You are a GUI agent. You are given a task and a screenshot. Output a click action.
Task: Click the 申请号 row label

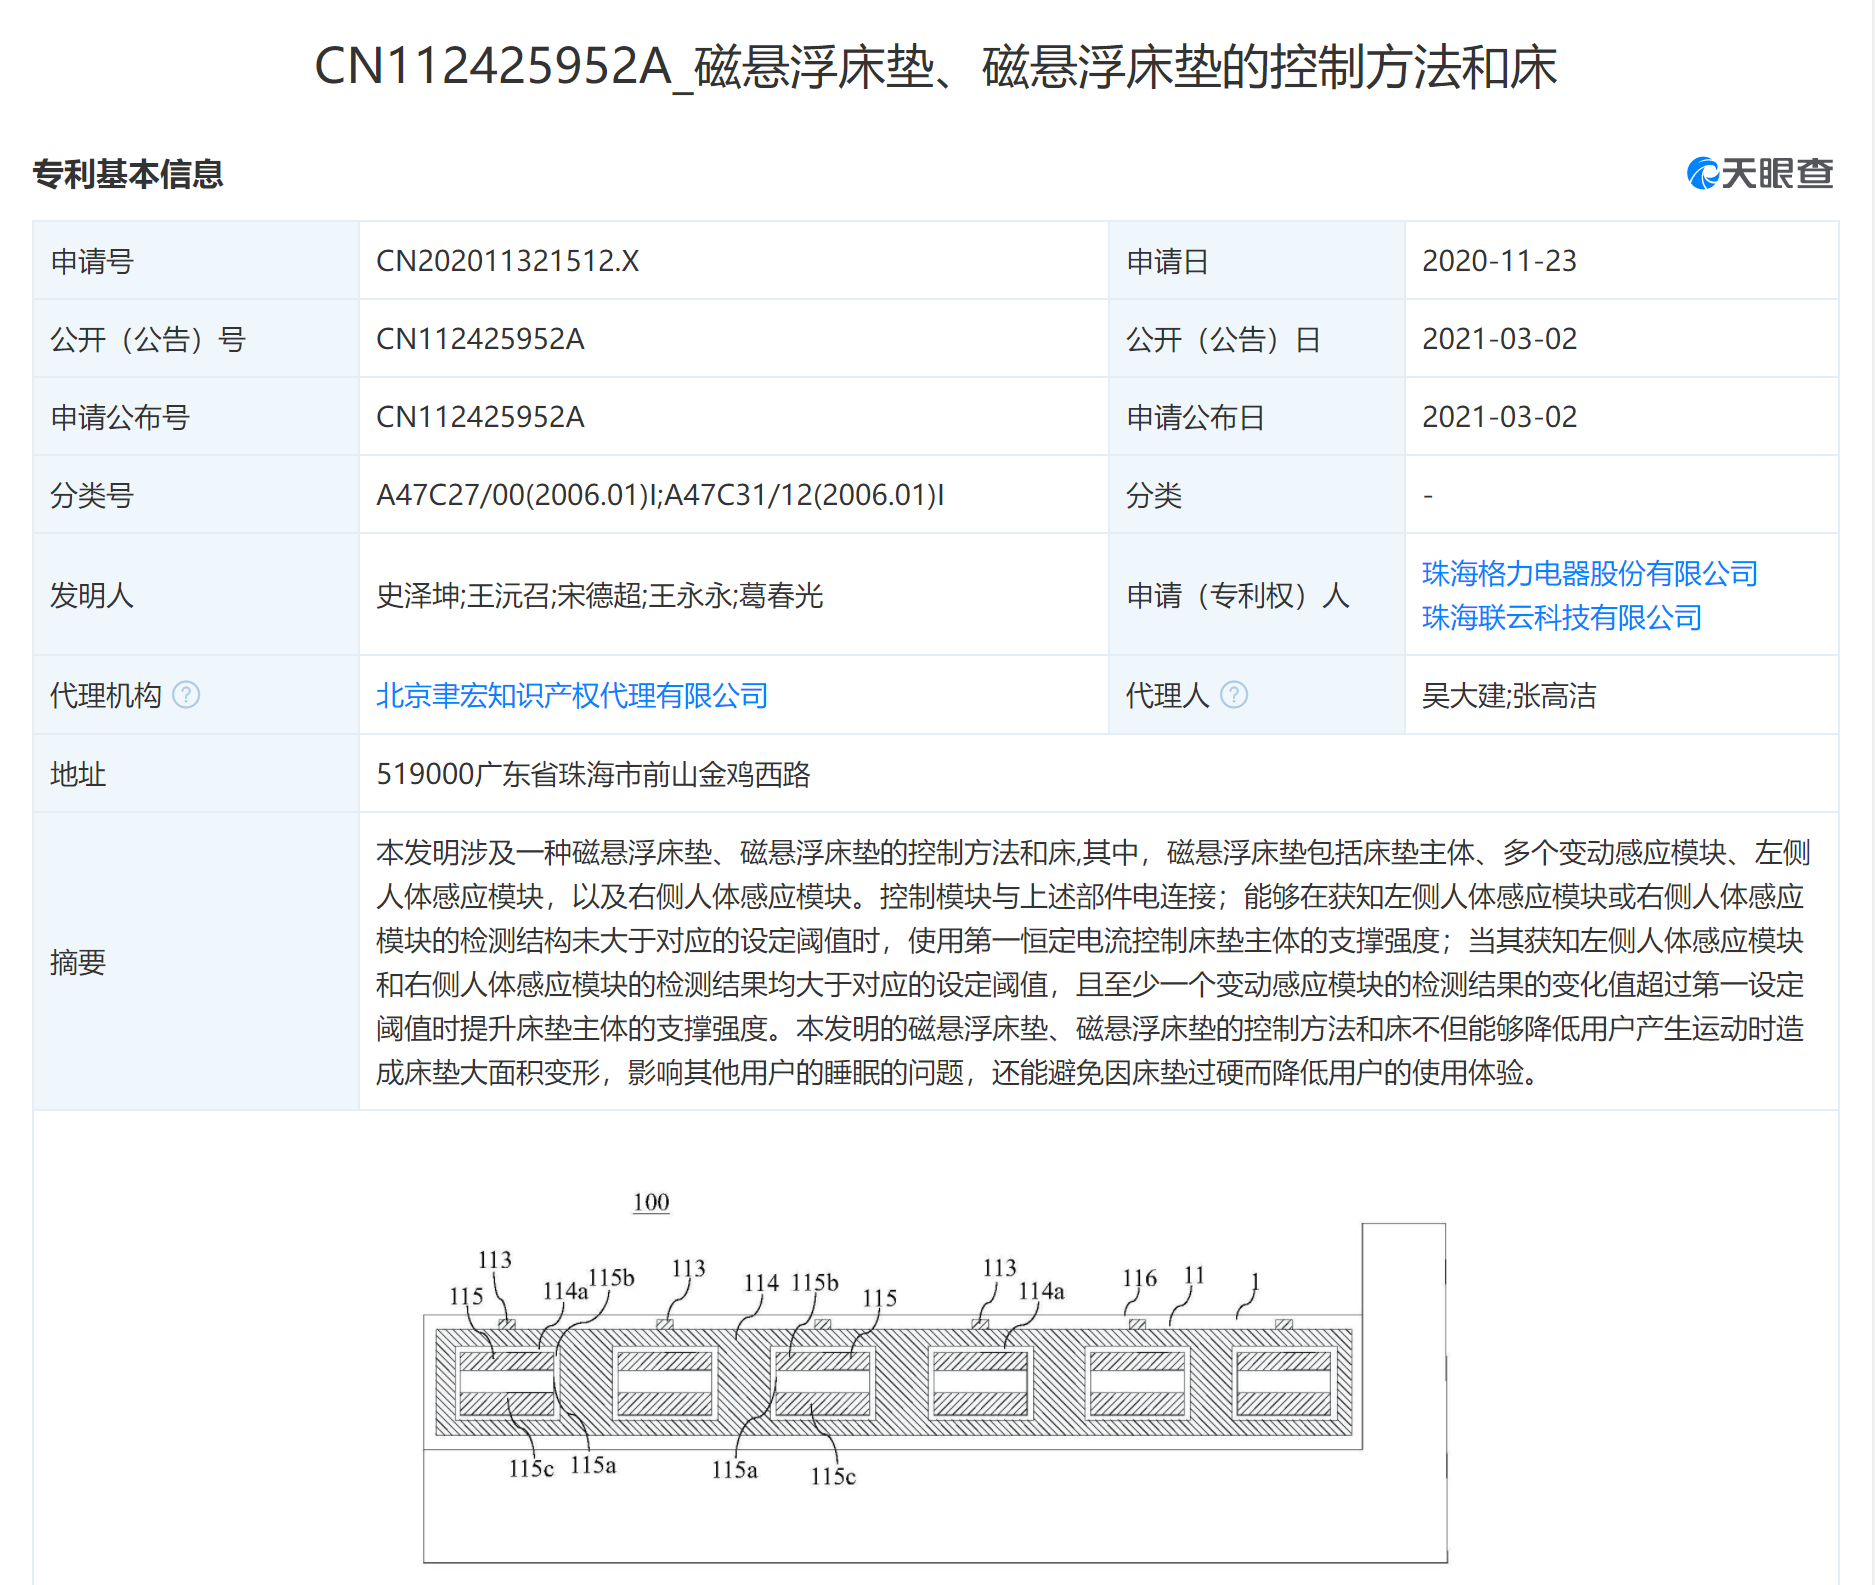92,261
